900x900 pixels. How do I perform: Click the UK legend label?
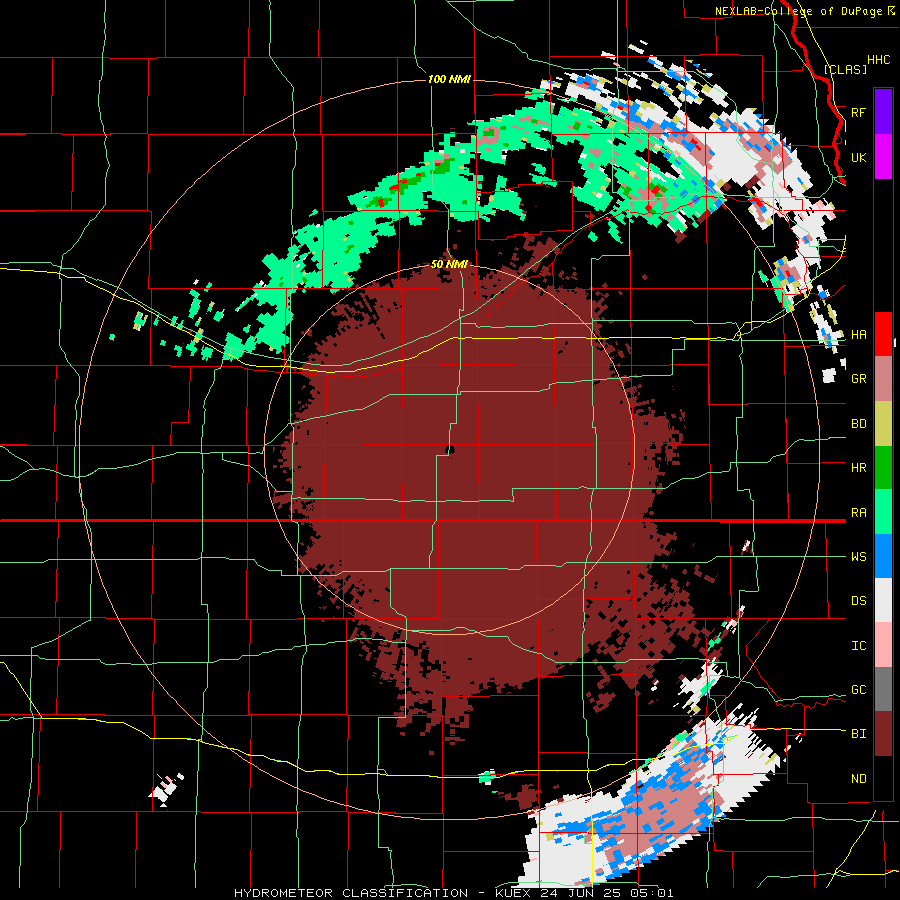coord(858,157)
